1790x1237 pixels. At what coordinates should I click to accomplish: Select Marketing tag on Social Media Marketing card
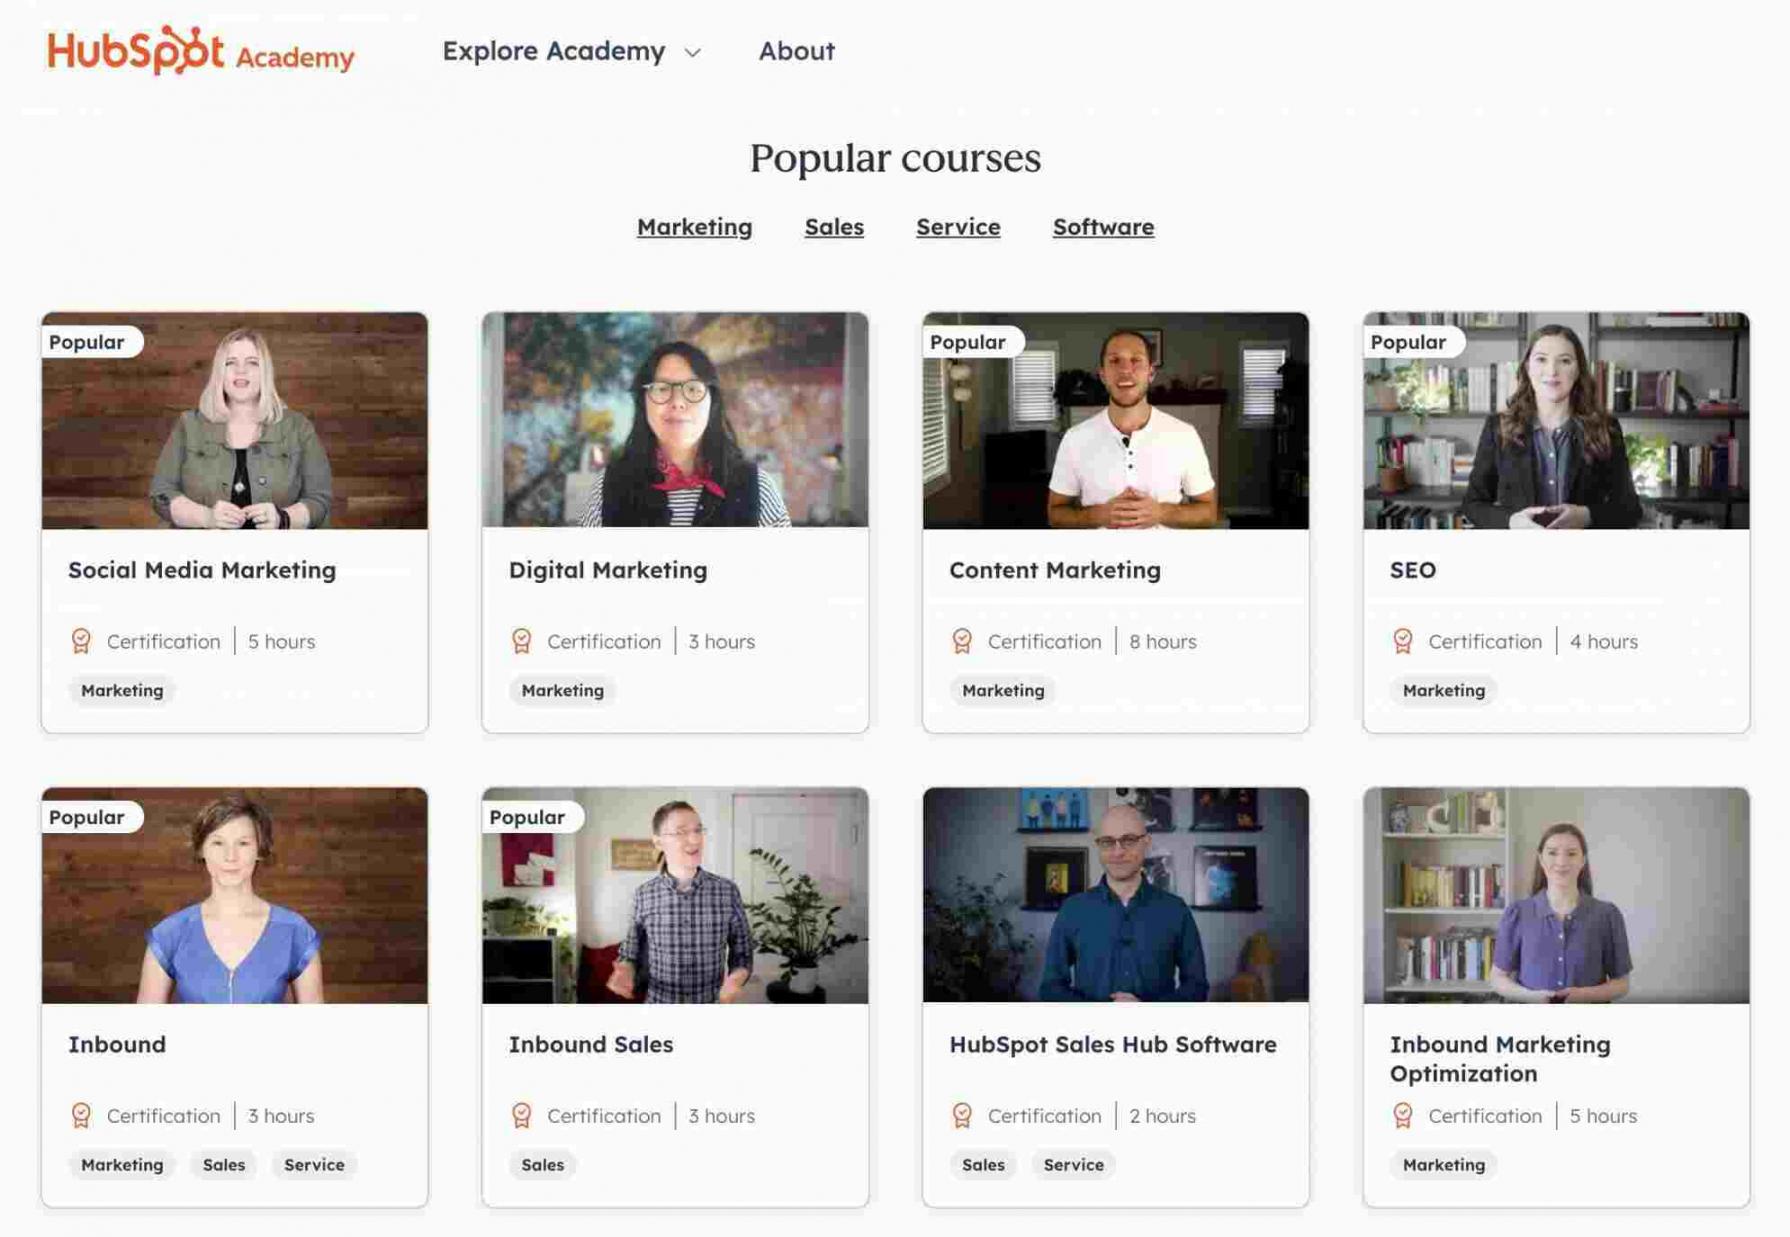pyautogui.click(x=122, y=690)
